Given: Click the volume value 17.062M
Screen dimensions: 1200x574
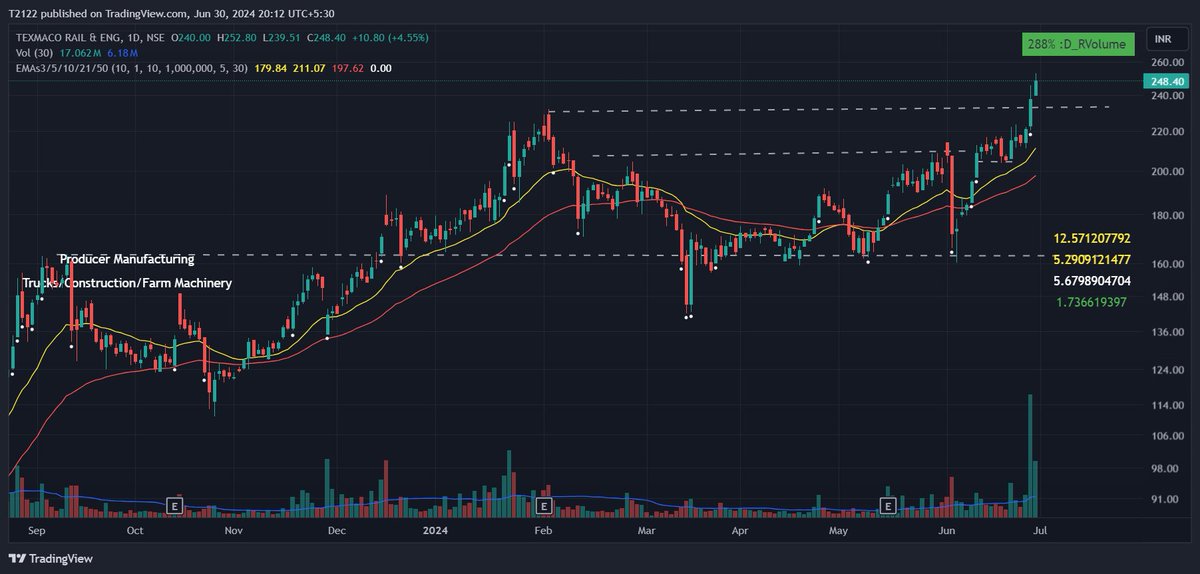Looking at the screenshot, I should [x=80, y=53].
